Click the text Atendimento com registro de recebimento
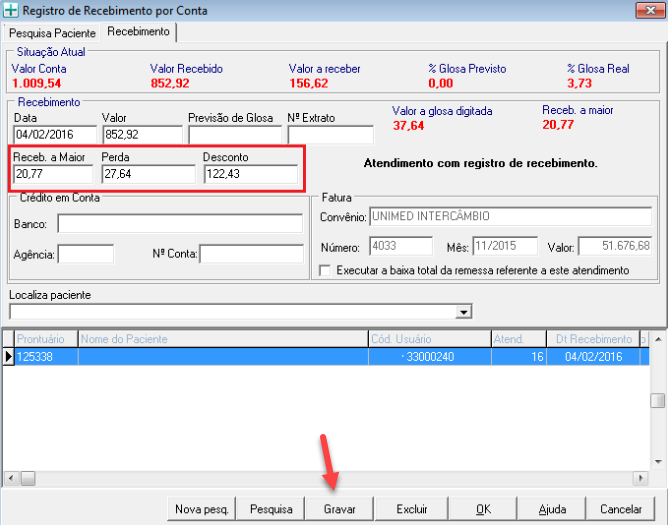This screenshot has width=668, height=525. coord(481,163)
